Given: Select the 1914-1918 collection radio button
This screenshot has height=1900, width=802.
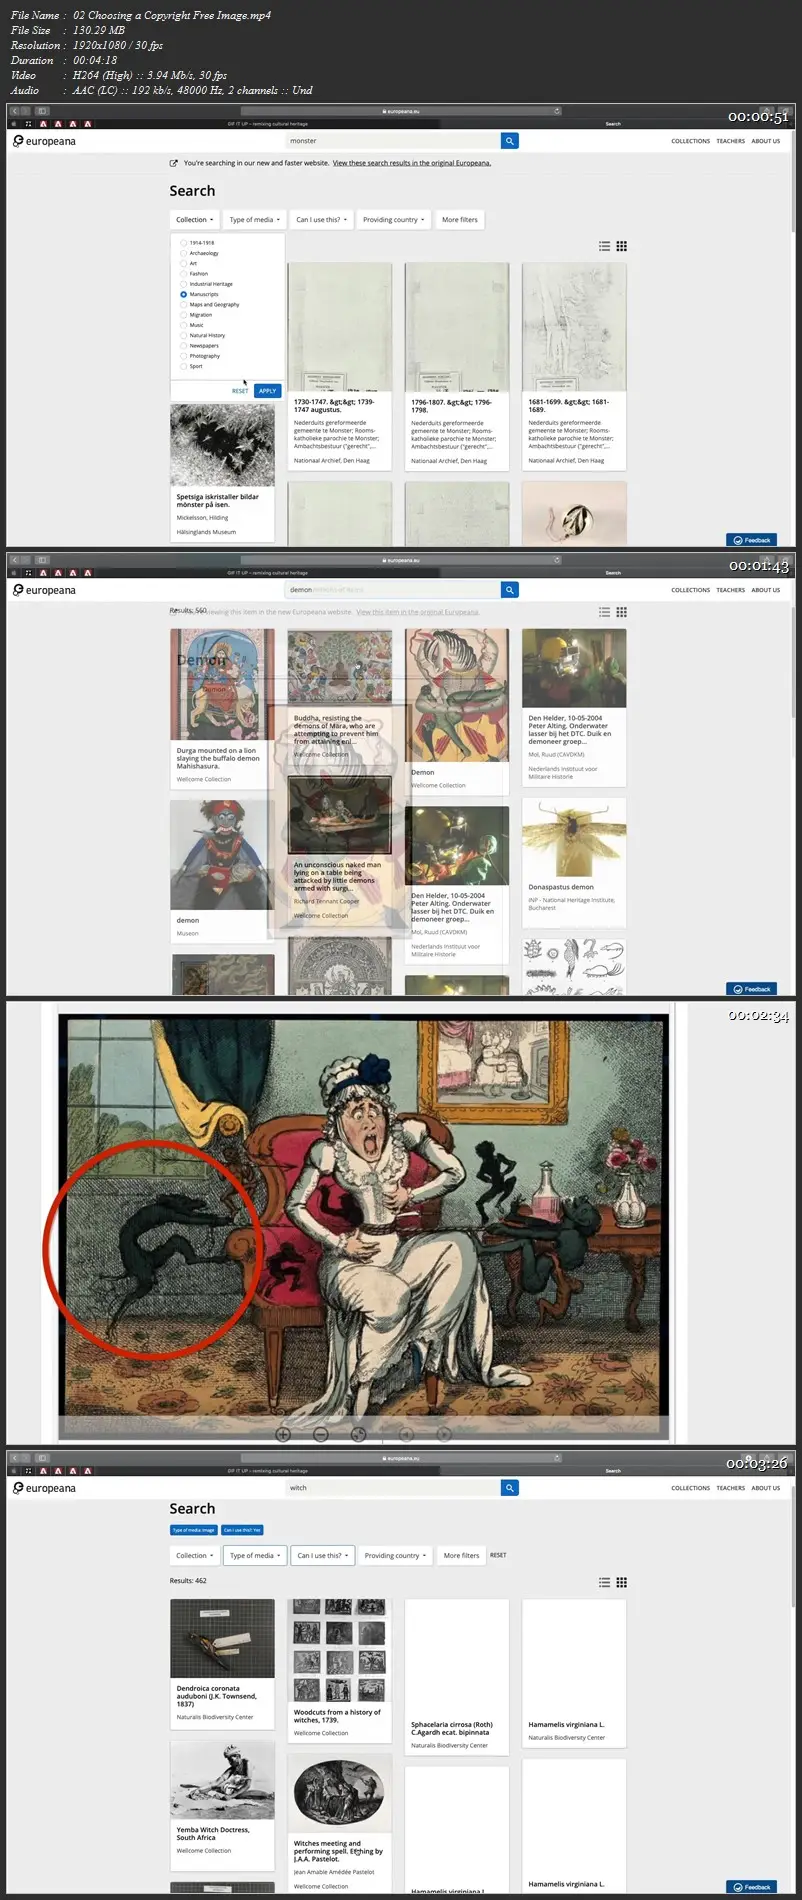Looking at the screenshot, I should [183, 243].
